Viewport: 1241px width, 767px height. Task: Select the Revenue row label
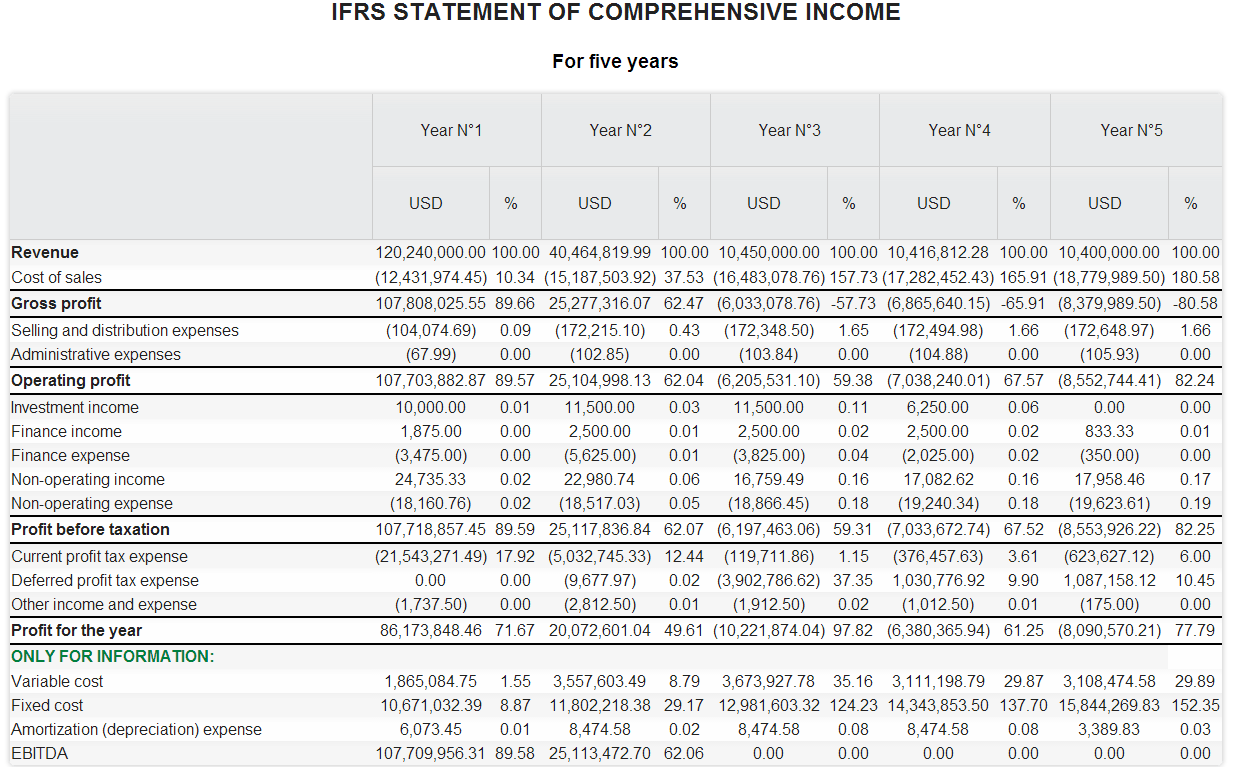45,252
